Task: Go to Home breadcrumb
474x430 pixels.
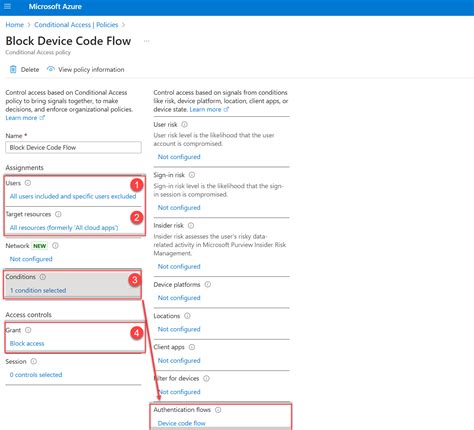Action: point(15,25)
